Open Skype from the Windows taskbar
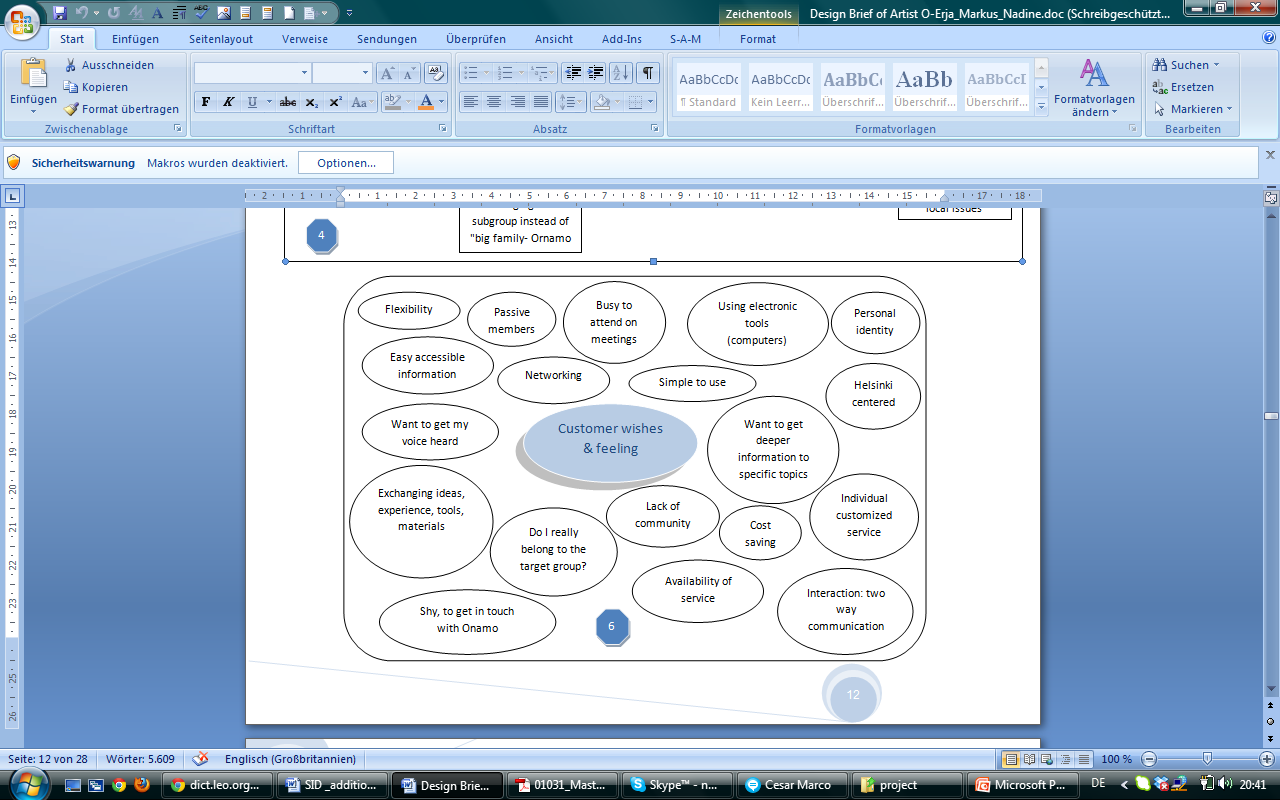This screenshot has height=800, width=1280. (x=676, y=785)
